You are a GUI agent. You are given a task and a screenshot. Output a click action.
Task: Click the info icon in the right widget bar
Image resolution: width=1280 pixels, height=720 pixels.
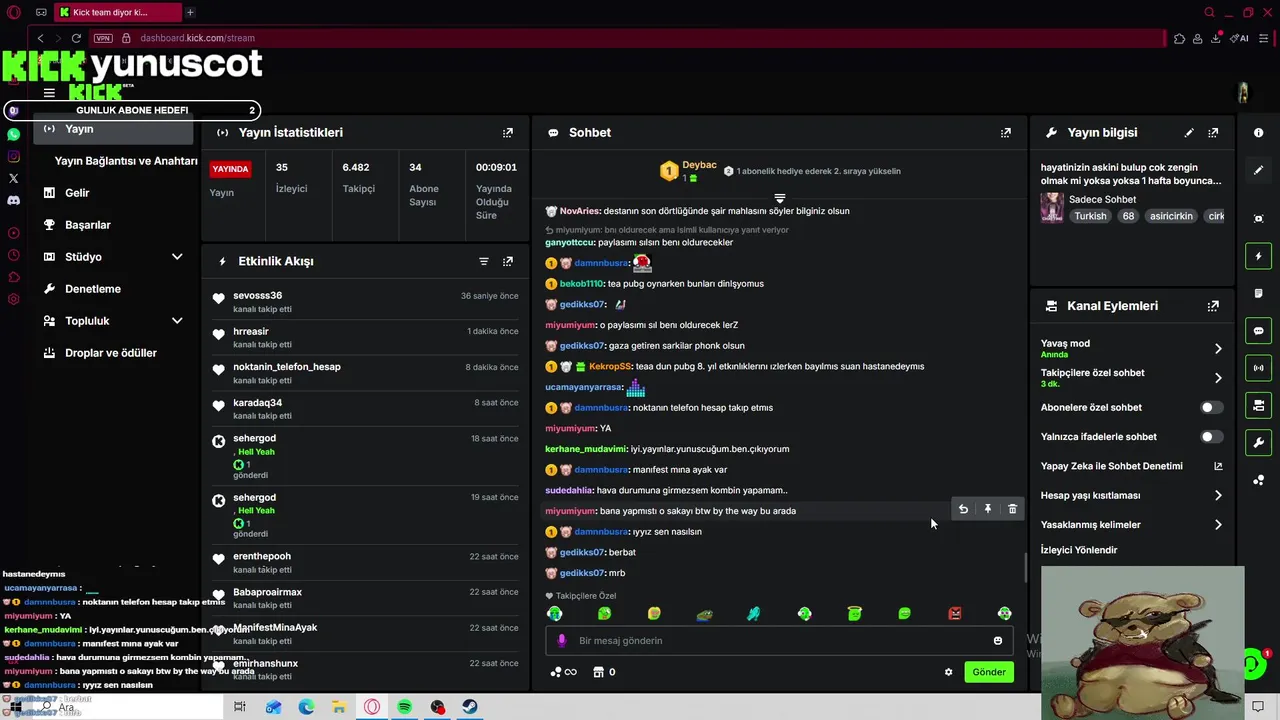coord(1259,133)
